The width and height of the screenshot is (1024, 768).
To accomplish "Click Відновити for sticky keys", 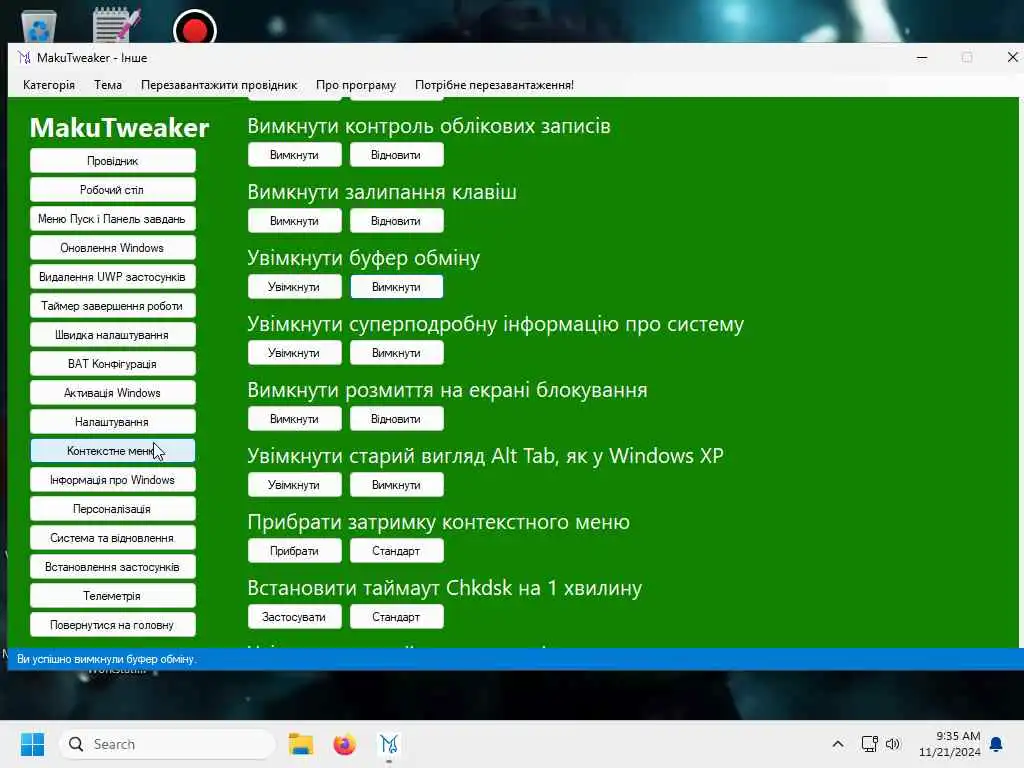I will (x=396, y=221).
